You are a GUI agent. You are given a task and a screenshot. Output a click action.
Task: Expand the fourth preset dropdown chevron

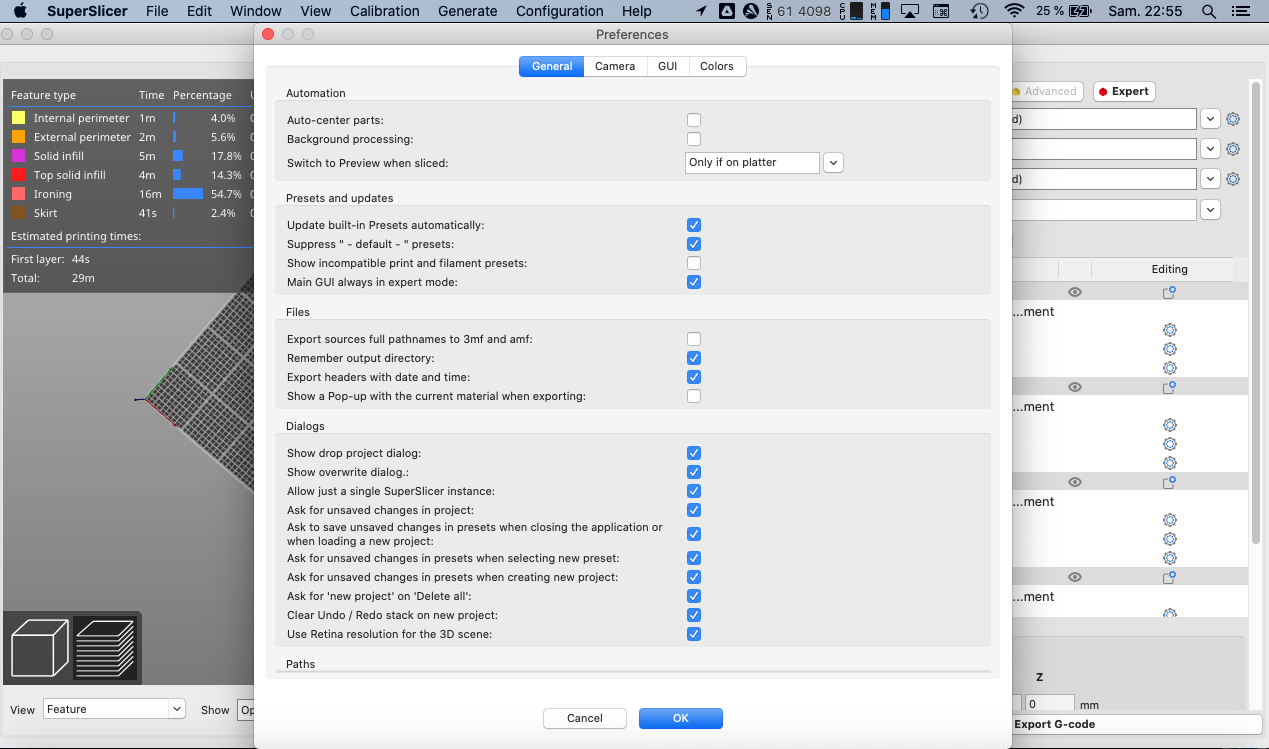(x=1210, y=209)
